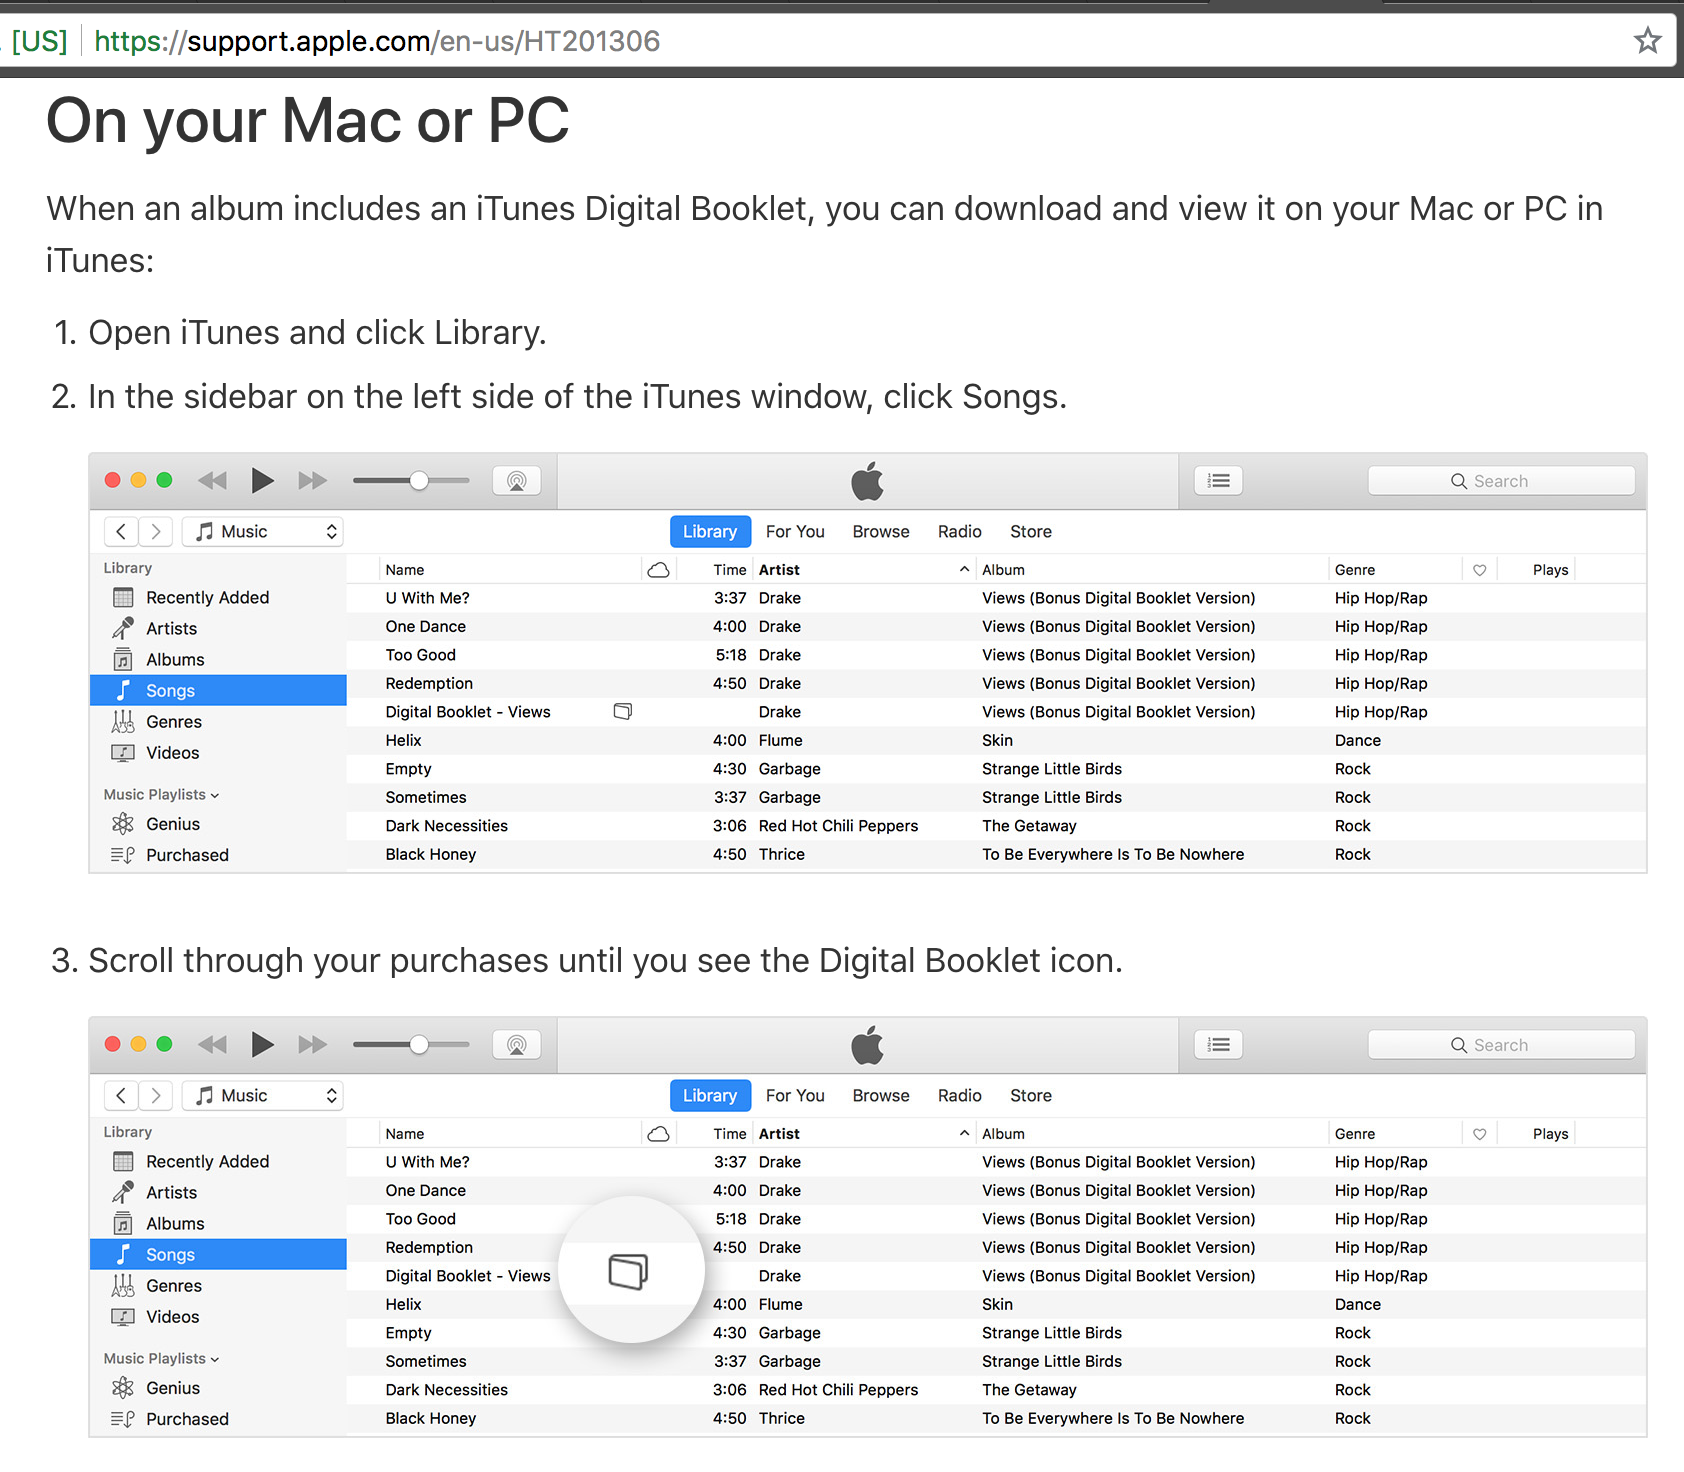Click the play button in first iTunes screenshot
Viewport: 1684px width, 1472px height.
tap(262, 481)
